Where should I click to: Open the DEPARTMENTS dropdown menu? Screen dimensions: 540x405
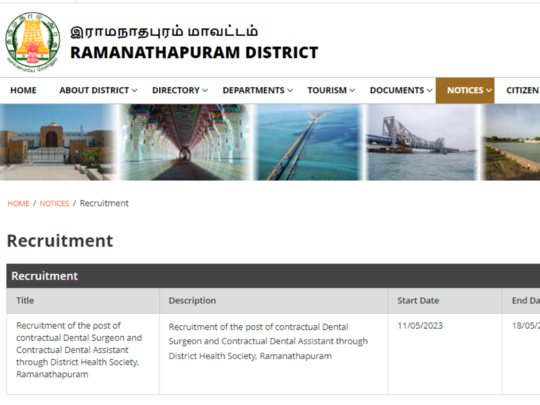pyautogui.click(x=258, y=90)
